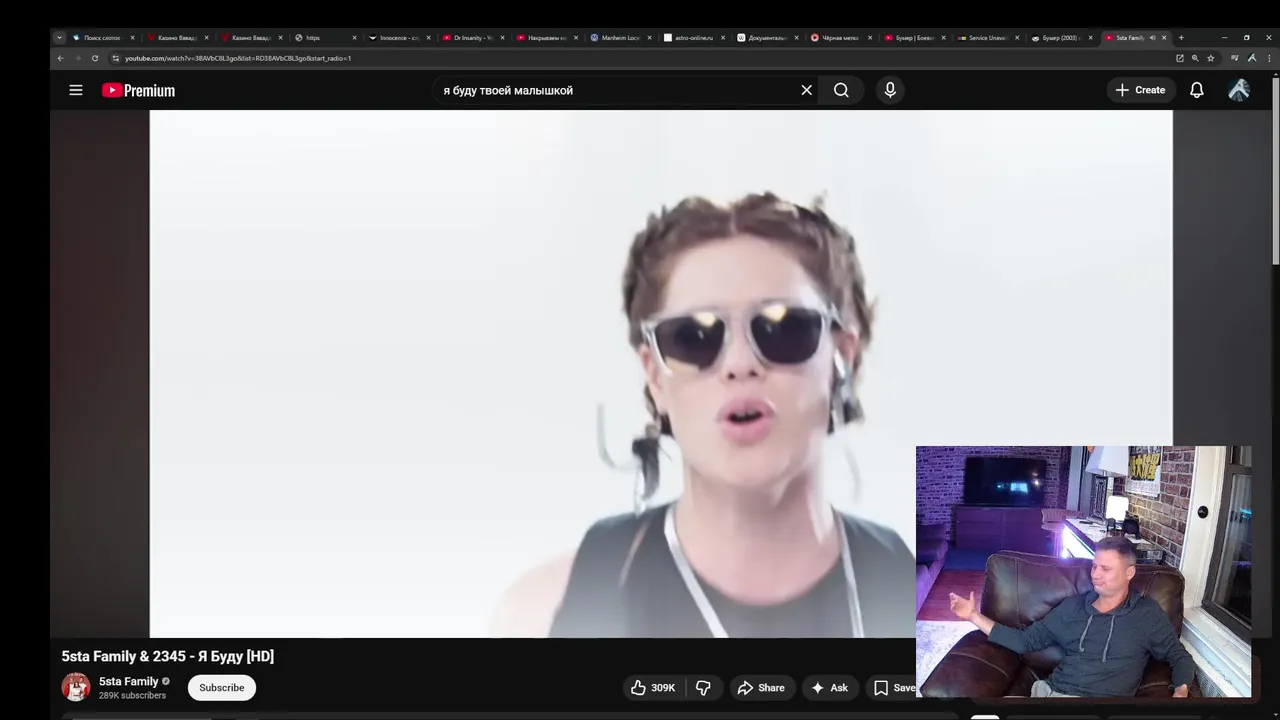The image size is (1280, 720).
Task: Open the account avatar menu
Action: tap(1239, 90)
